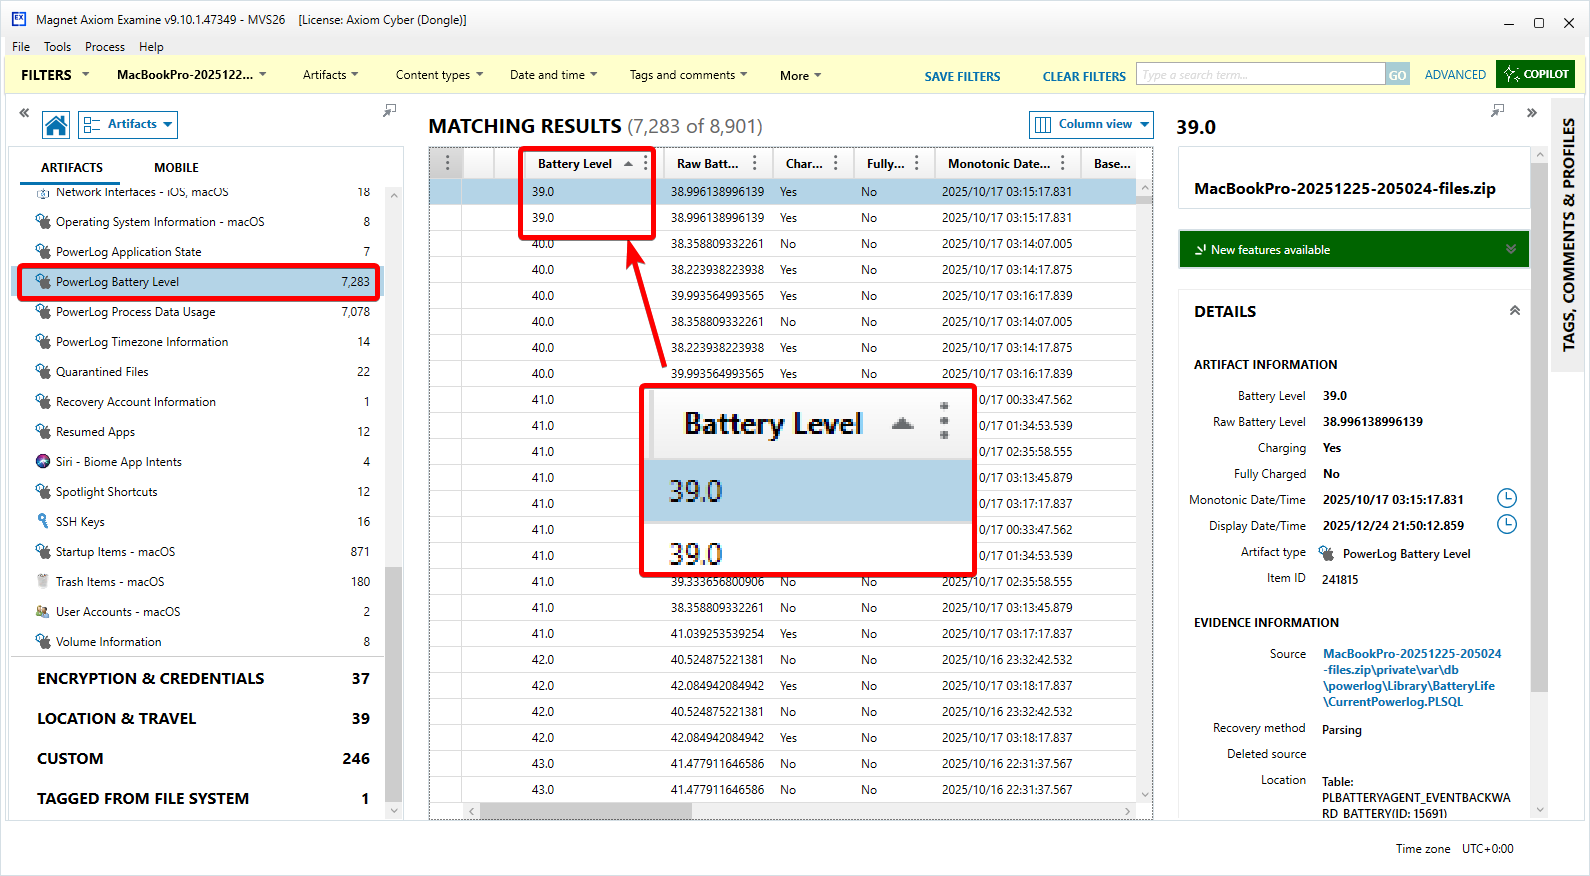Screen dimensions: 1590x876
Task: Switch to the ARTIFACTS tab
Action: pos(72,168)
